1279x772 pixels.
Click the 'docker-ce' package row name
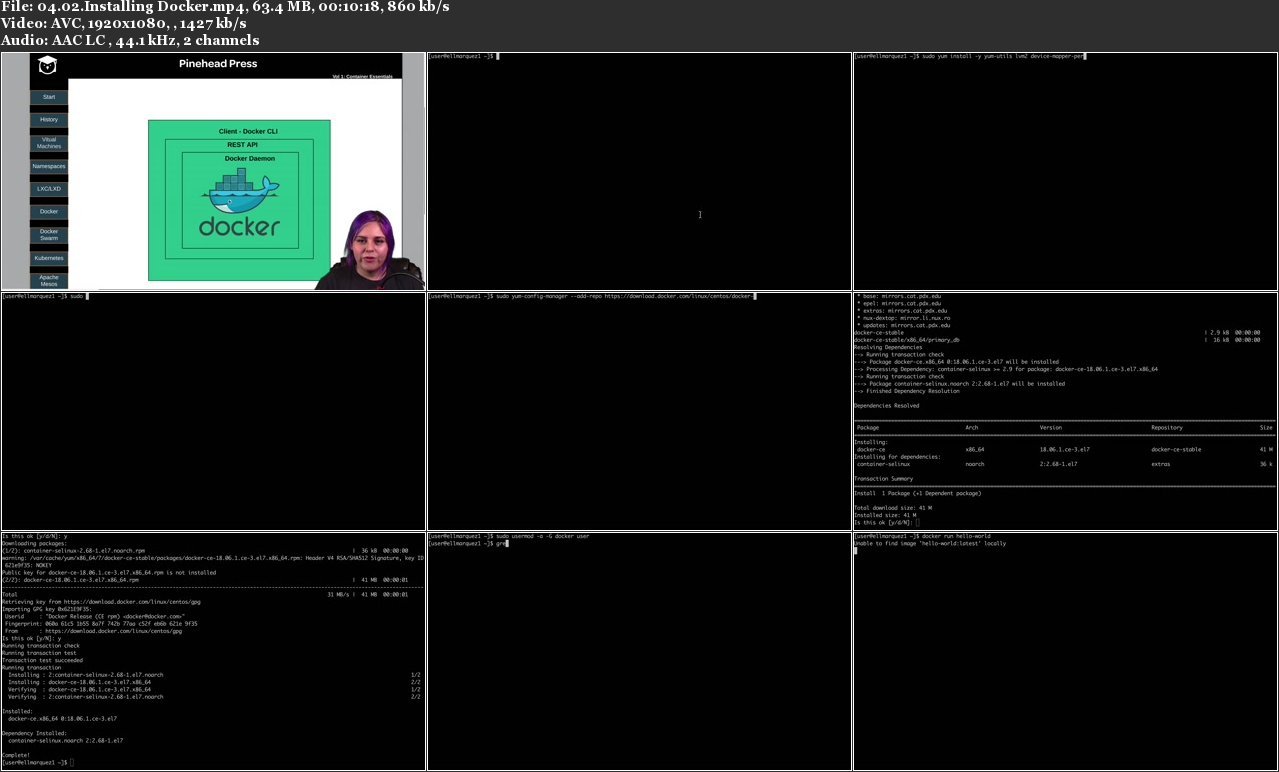[871, 450]
